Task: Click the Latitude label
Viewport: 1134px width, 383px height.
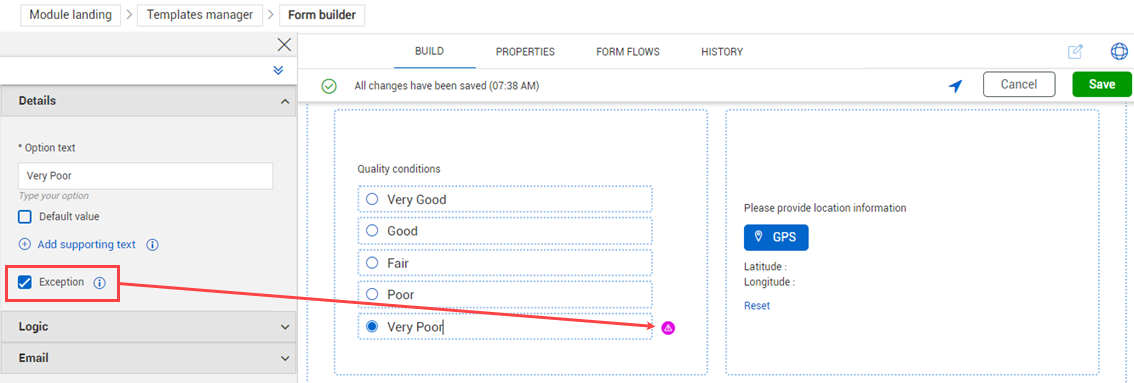Action: pos(765,267)
